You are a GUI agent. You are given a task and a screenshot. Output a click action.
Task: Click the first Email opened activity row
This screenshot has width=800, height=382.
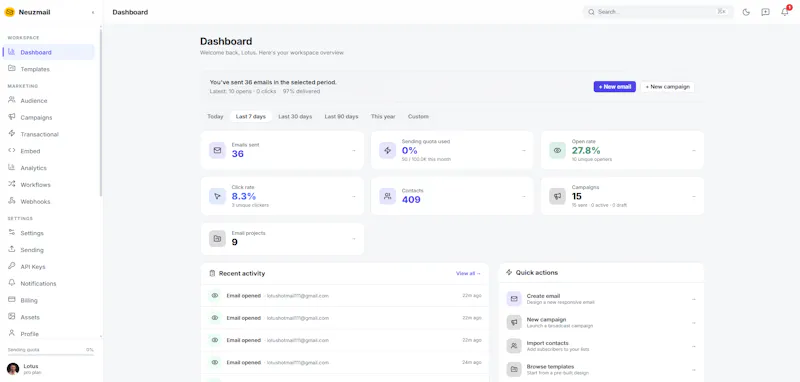click(344, 296)
